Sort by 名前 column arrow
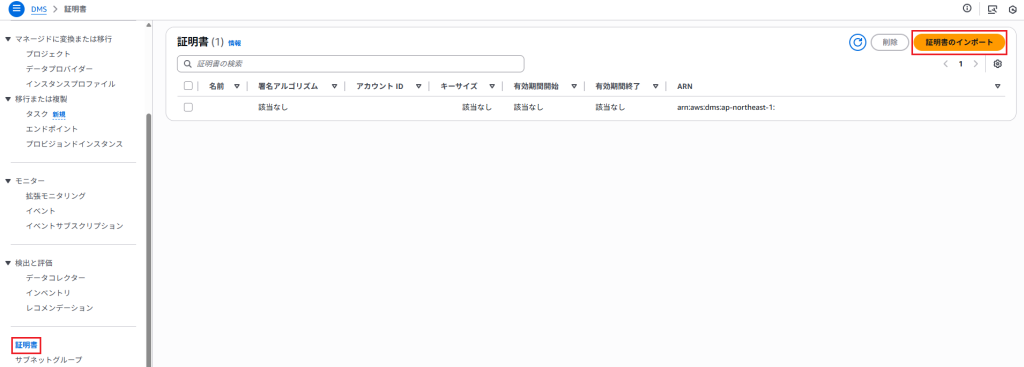 [x=237, y=86]
